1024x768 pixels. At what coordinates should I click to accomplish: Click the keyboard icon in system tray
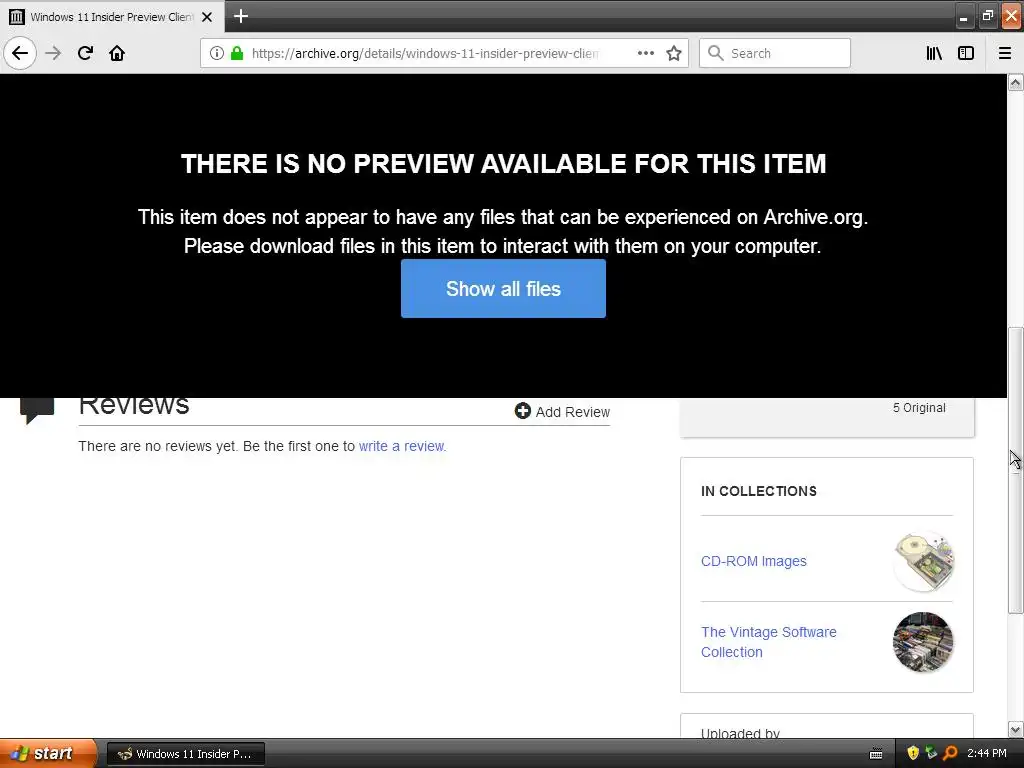(876, 754)
